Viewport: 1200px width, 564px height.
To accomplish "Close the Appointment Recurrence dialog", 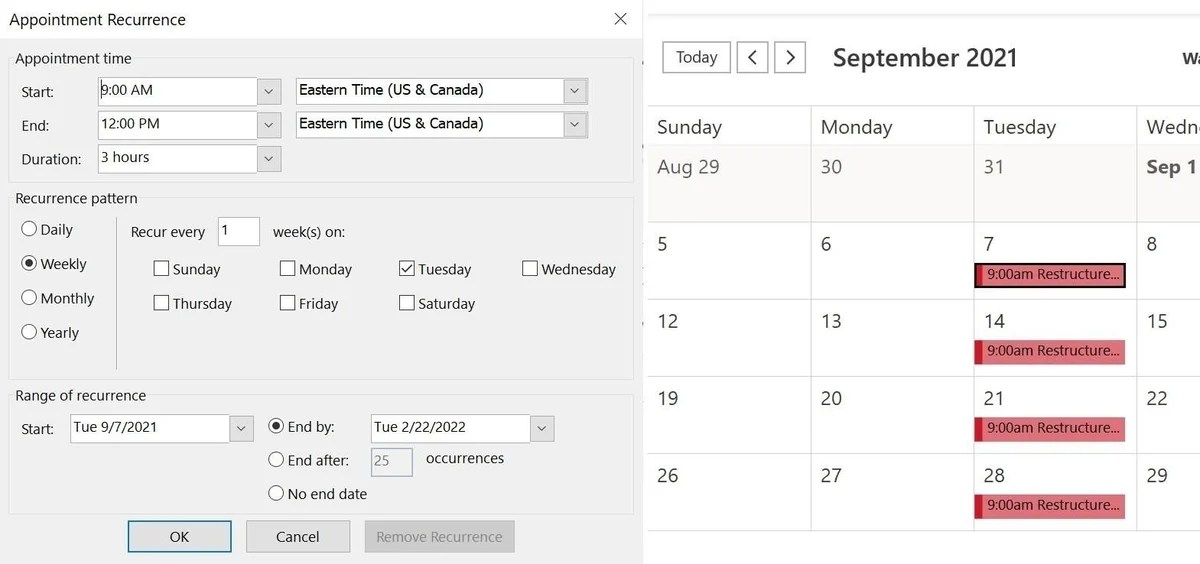I will [x=621, y=19].
